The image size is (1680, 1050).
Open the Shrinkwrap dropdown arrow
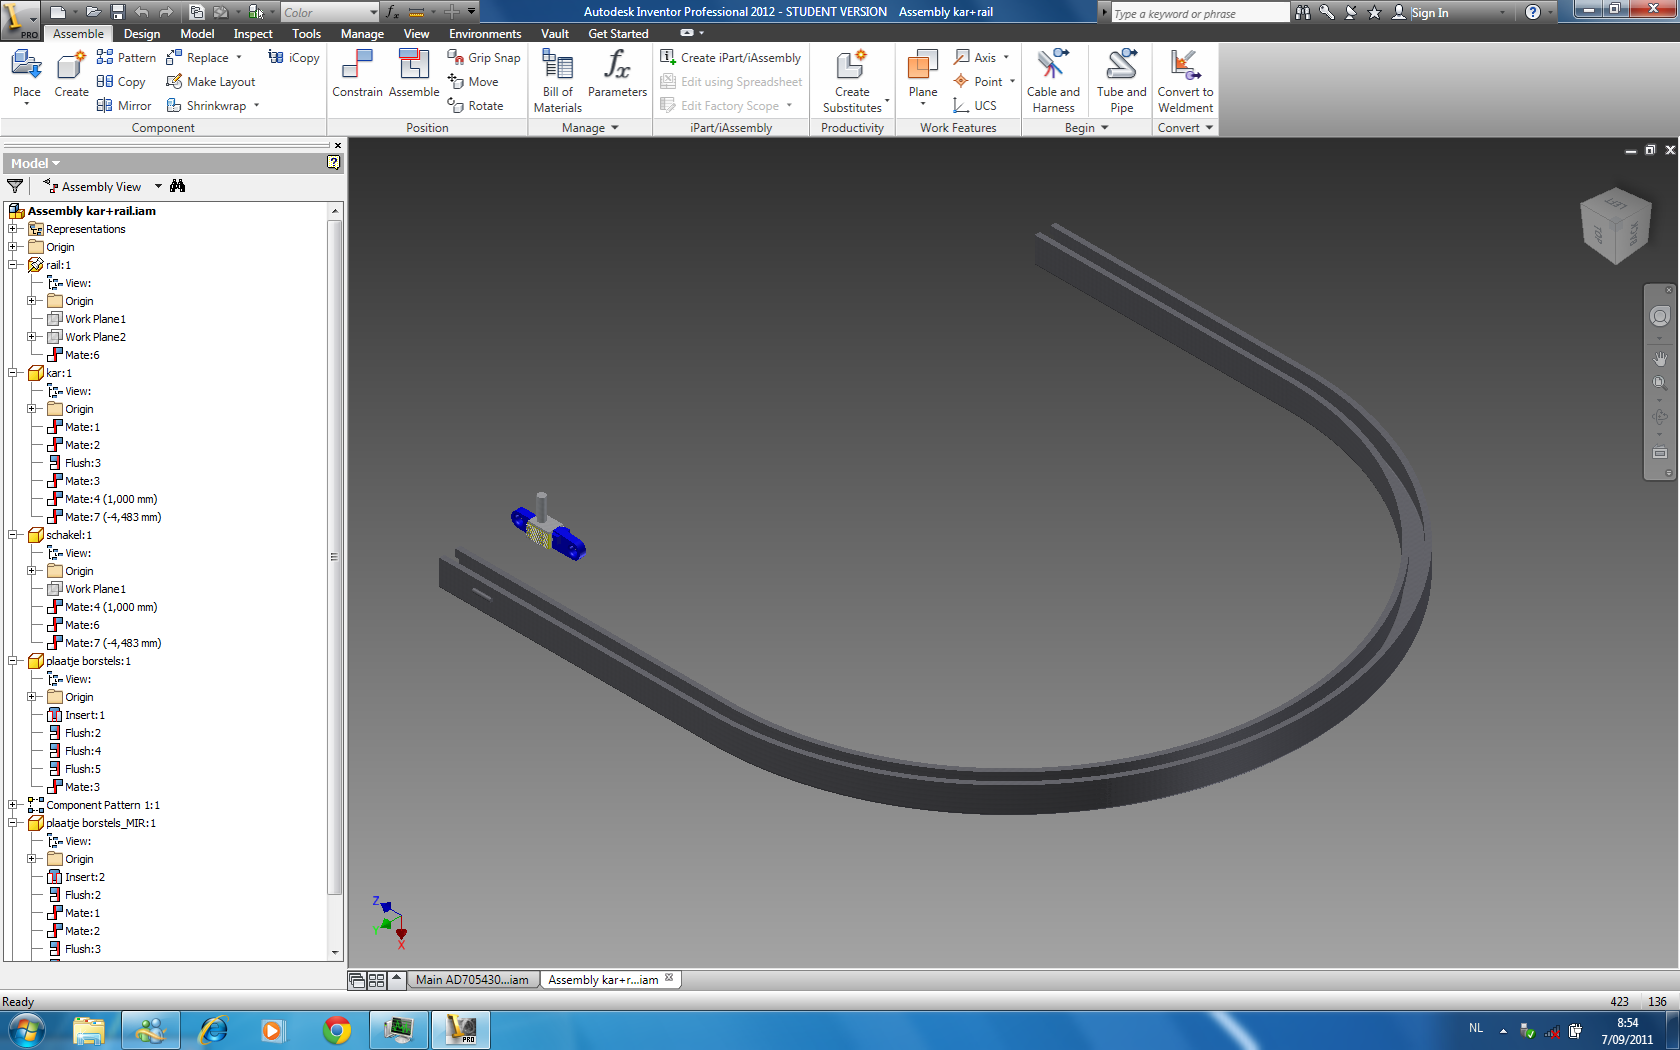pos(256,106)
